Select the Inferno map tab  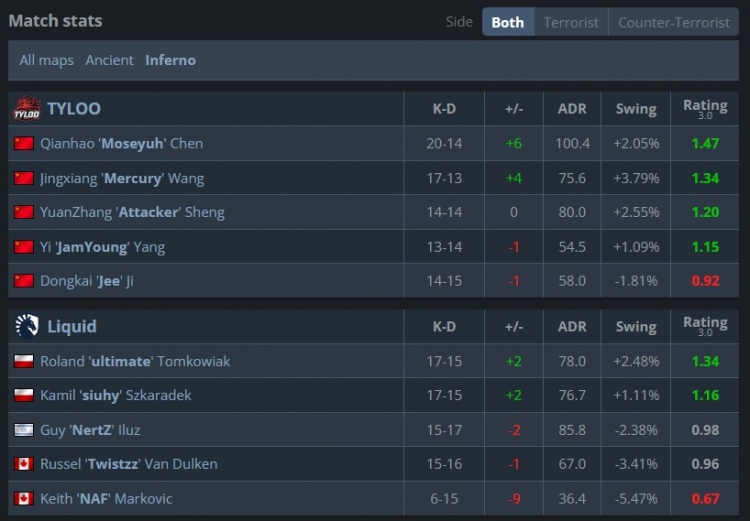[170, 60]
